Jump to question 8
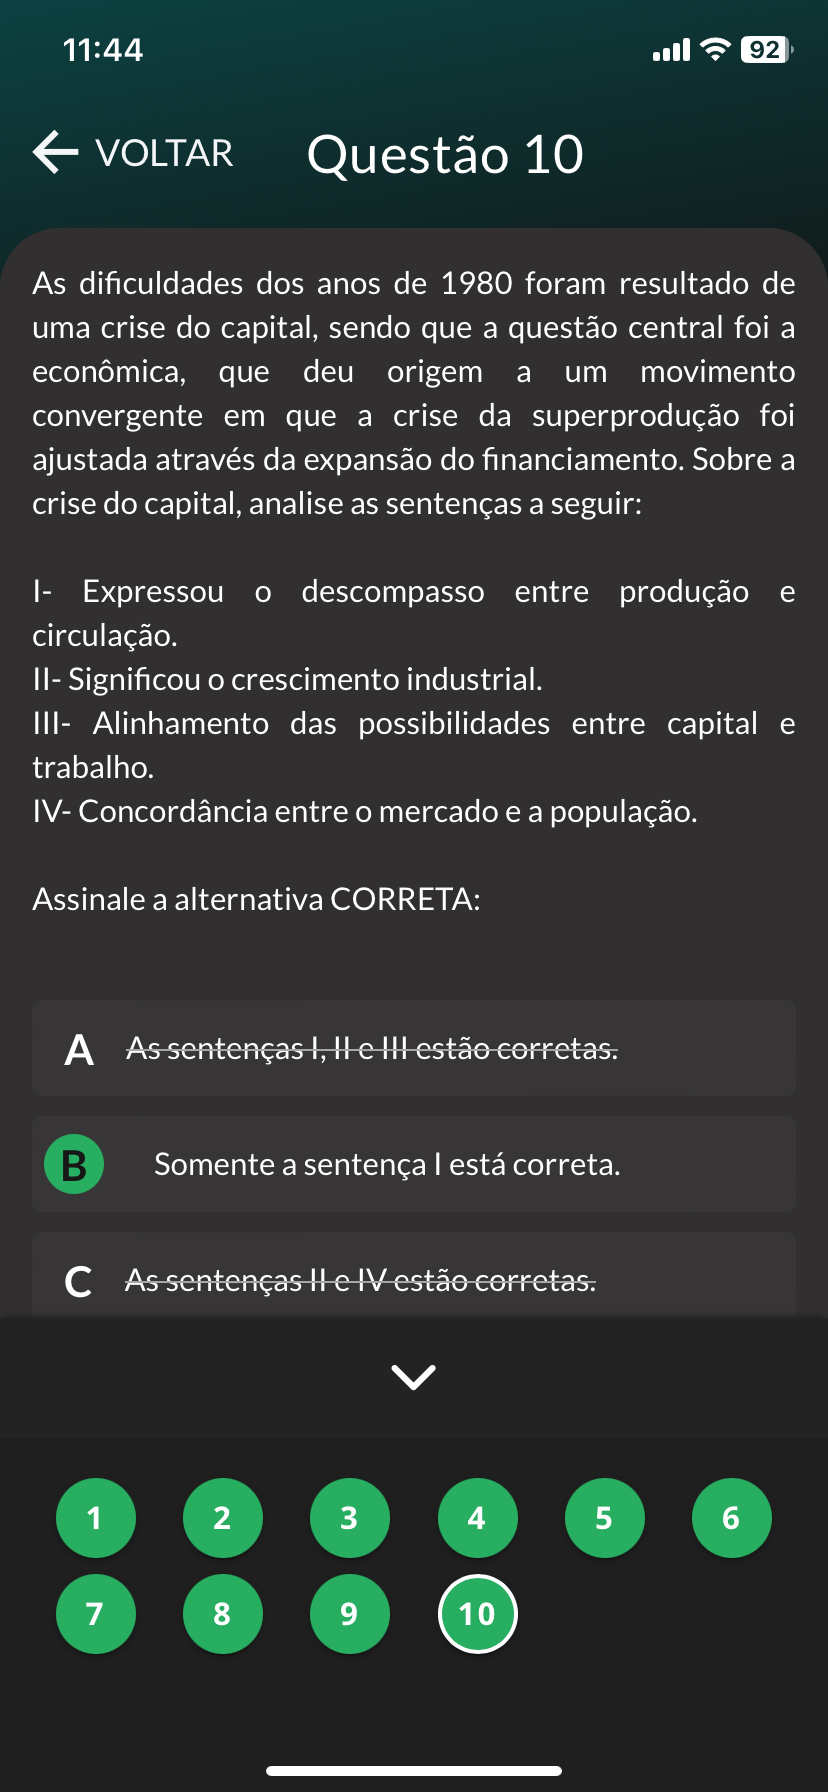Viewport: 828px width, 1792px height. pyautogui.click(x=222, y=1614)
